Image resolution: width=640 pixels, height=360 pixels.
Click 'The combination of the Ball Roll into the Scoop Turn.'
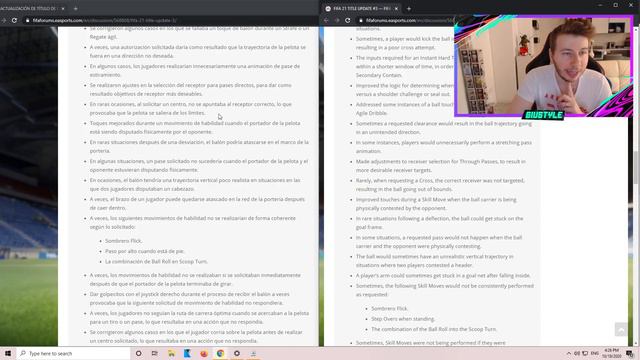tap(434, 329)
